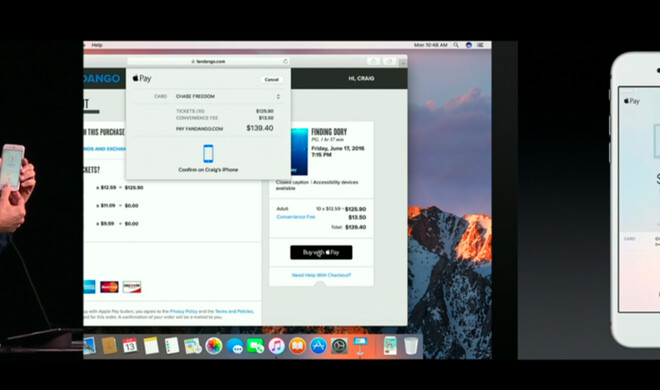Open the Terms and Policies link
The width and height of the screenshot is (660, 390).
234,311
